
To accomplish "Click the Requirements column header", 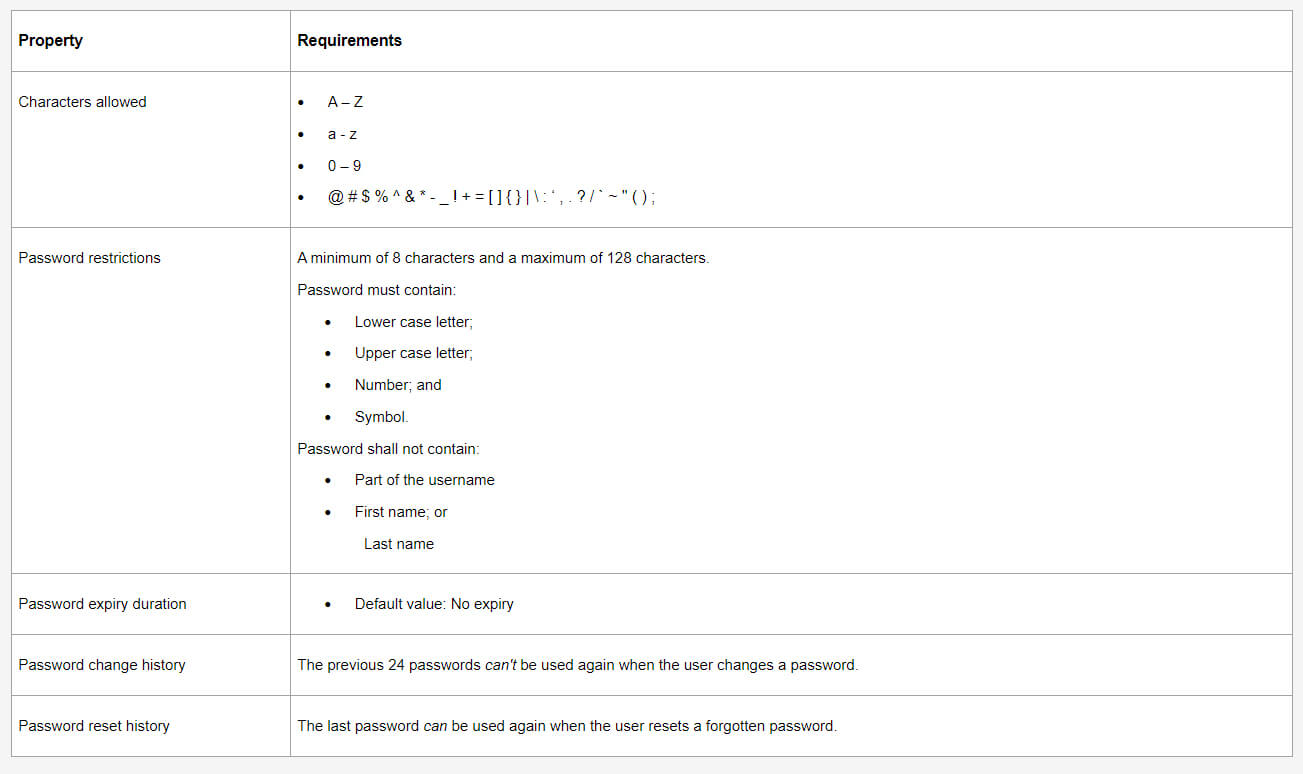I will click(x=349, y=41).
